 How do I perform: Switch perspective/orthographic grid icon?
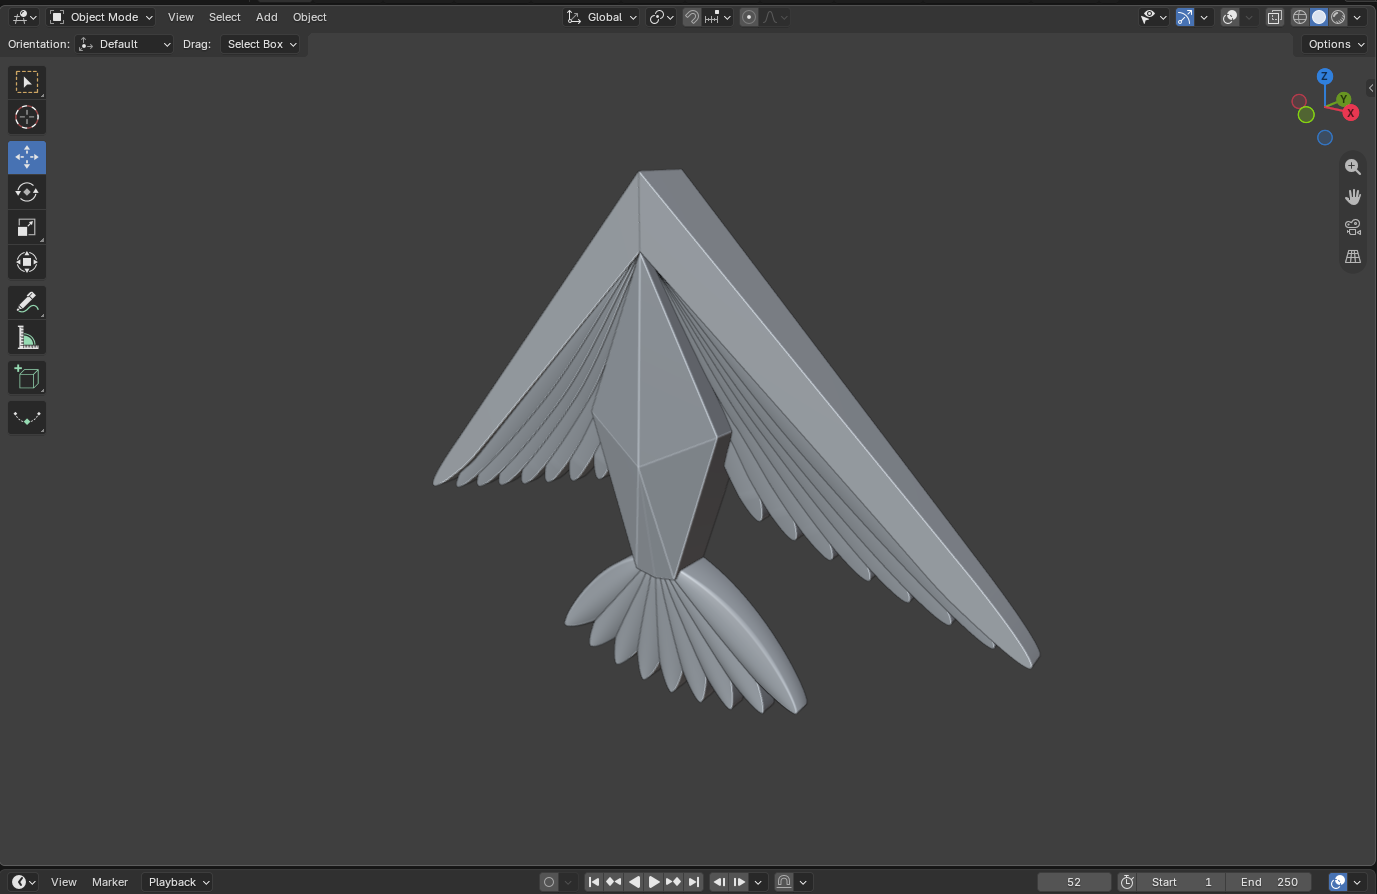tap(1353, 257)
